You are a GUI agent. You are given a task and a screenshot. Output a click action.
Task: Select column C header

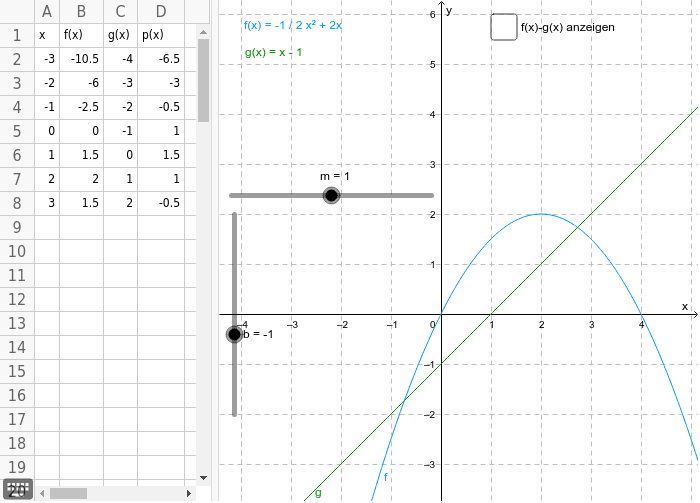click(121, 11)
